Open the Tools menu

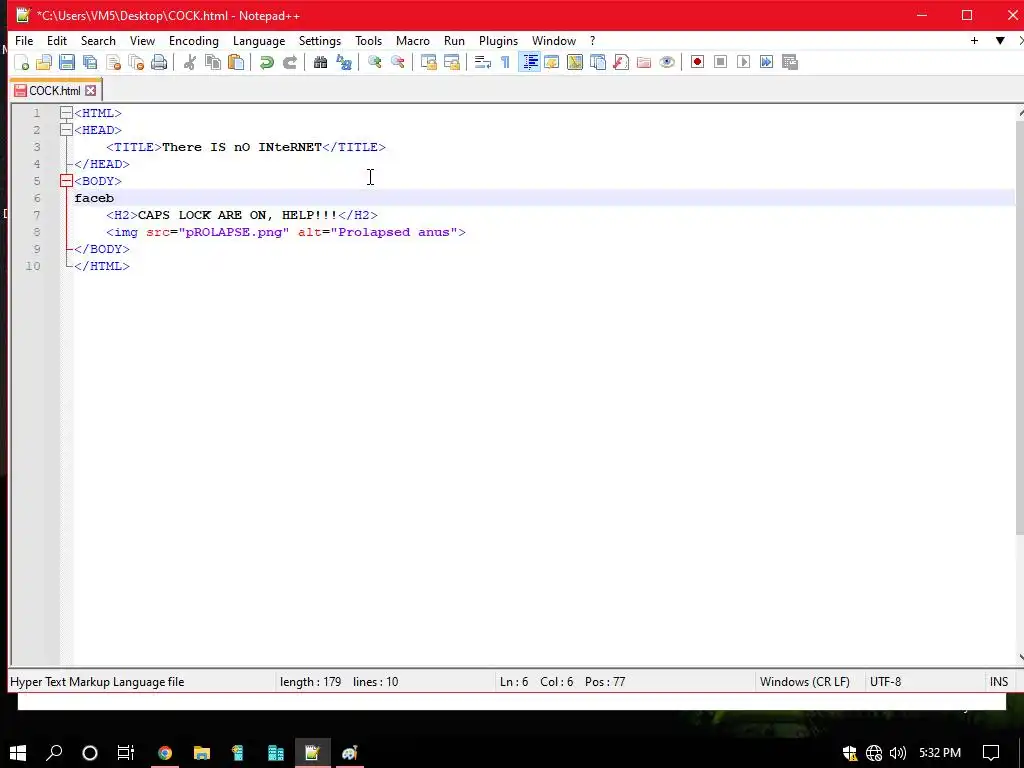click(368, 40)
